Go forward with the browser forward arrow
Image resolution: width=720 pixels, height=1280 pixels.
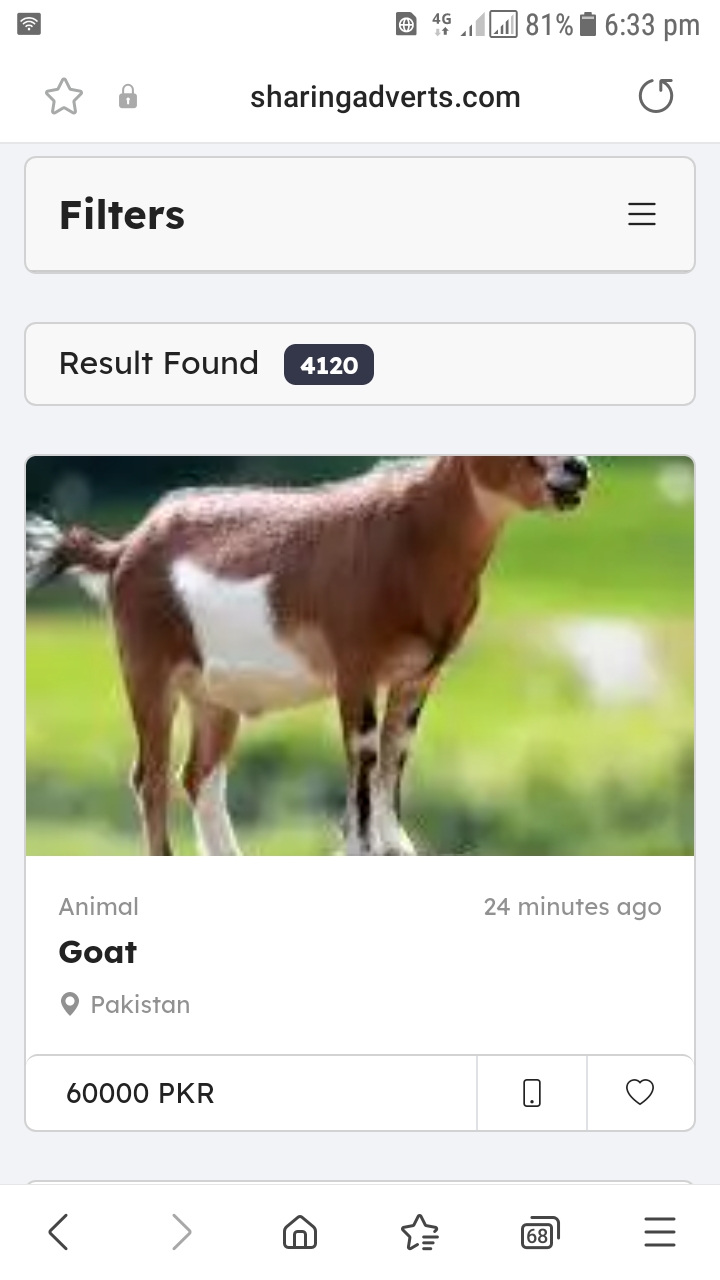[181, 1232]
